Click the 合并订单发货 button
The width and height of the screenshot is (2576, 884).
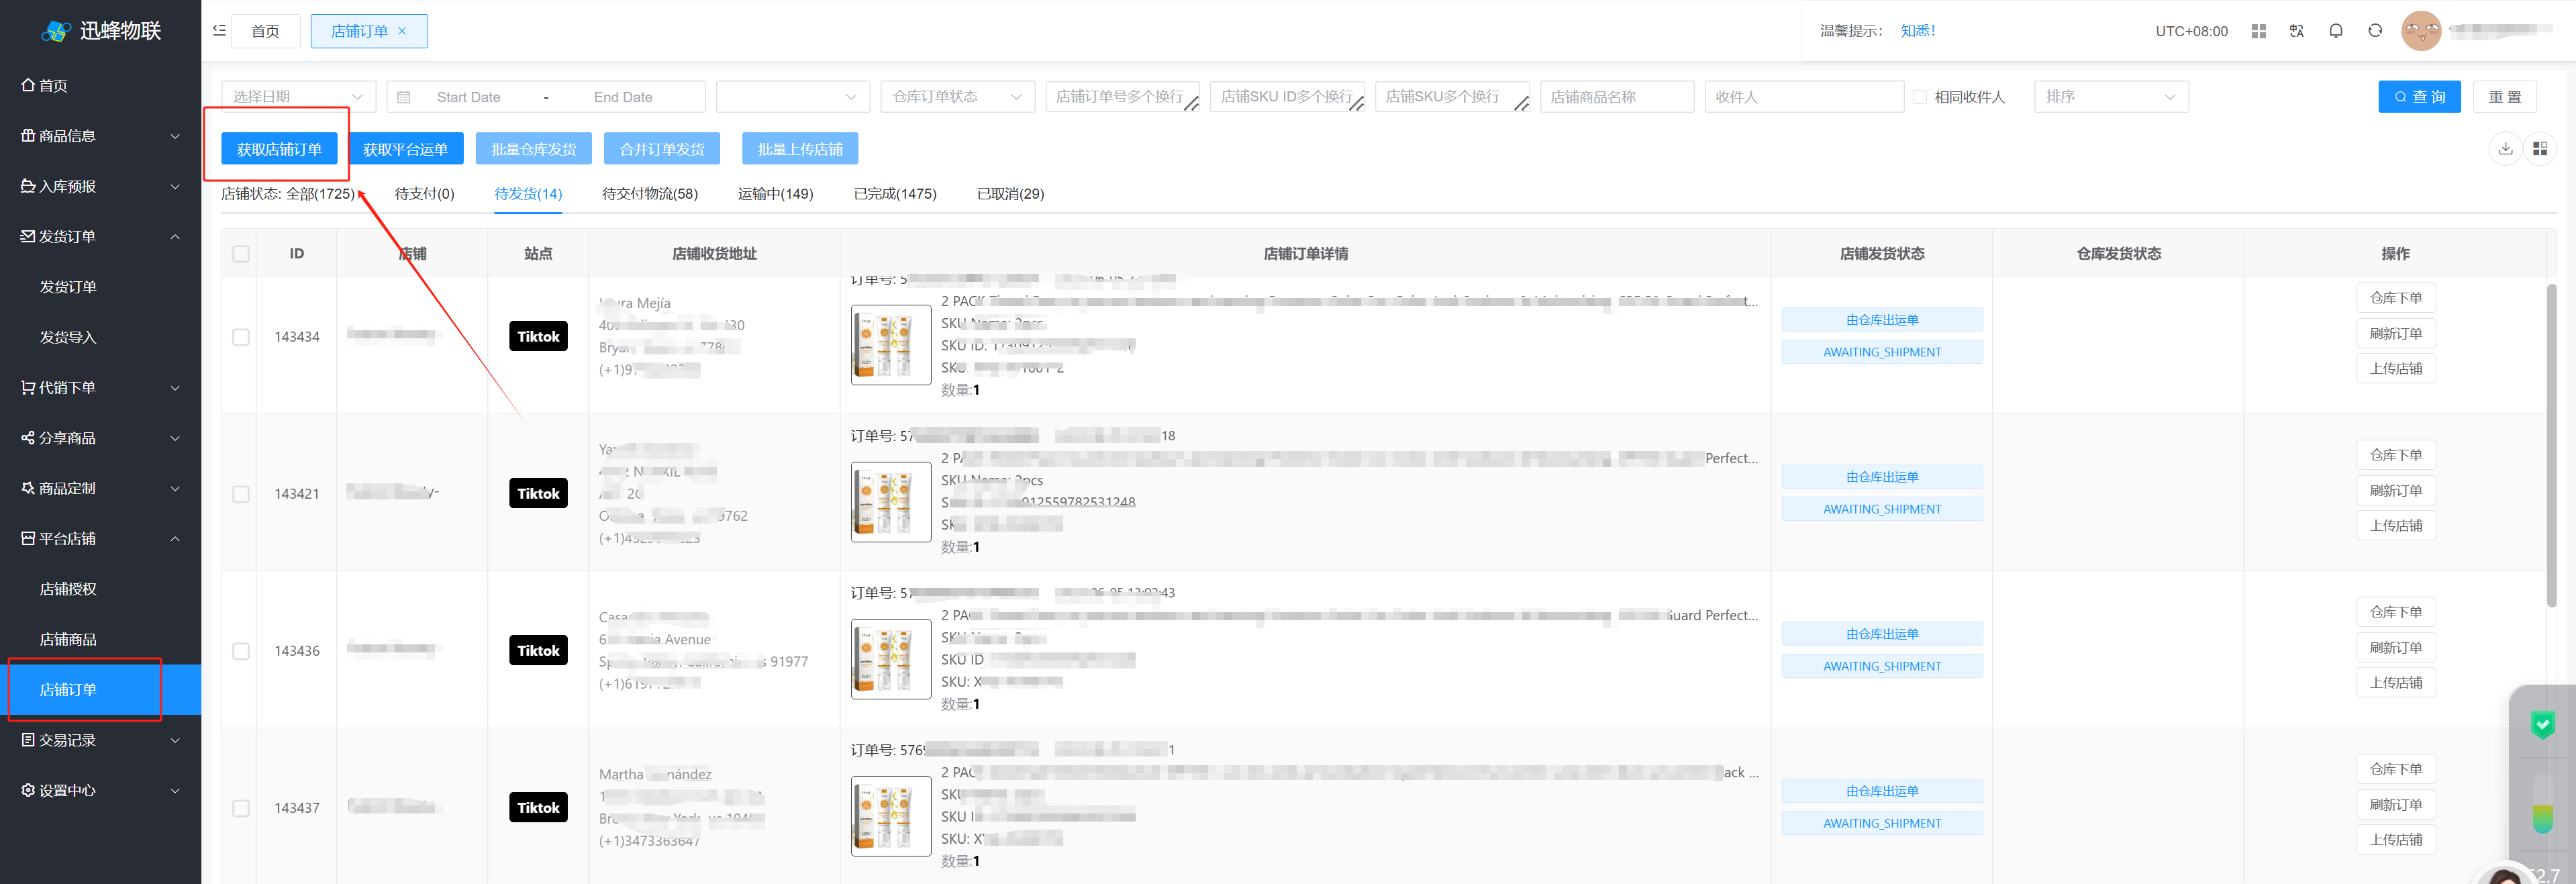(662, 149)
